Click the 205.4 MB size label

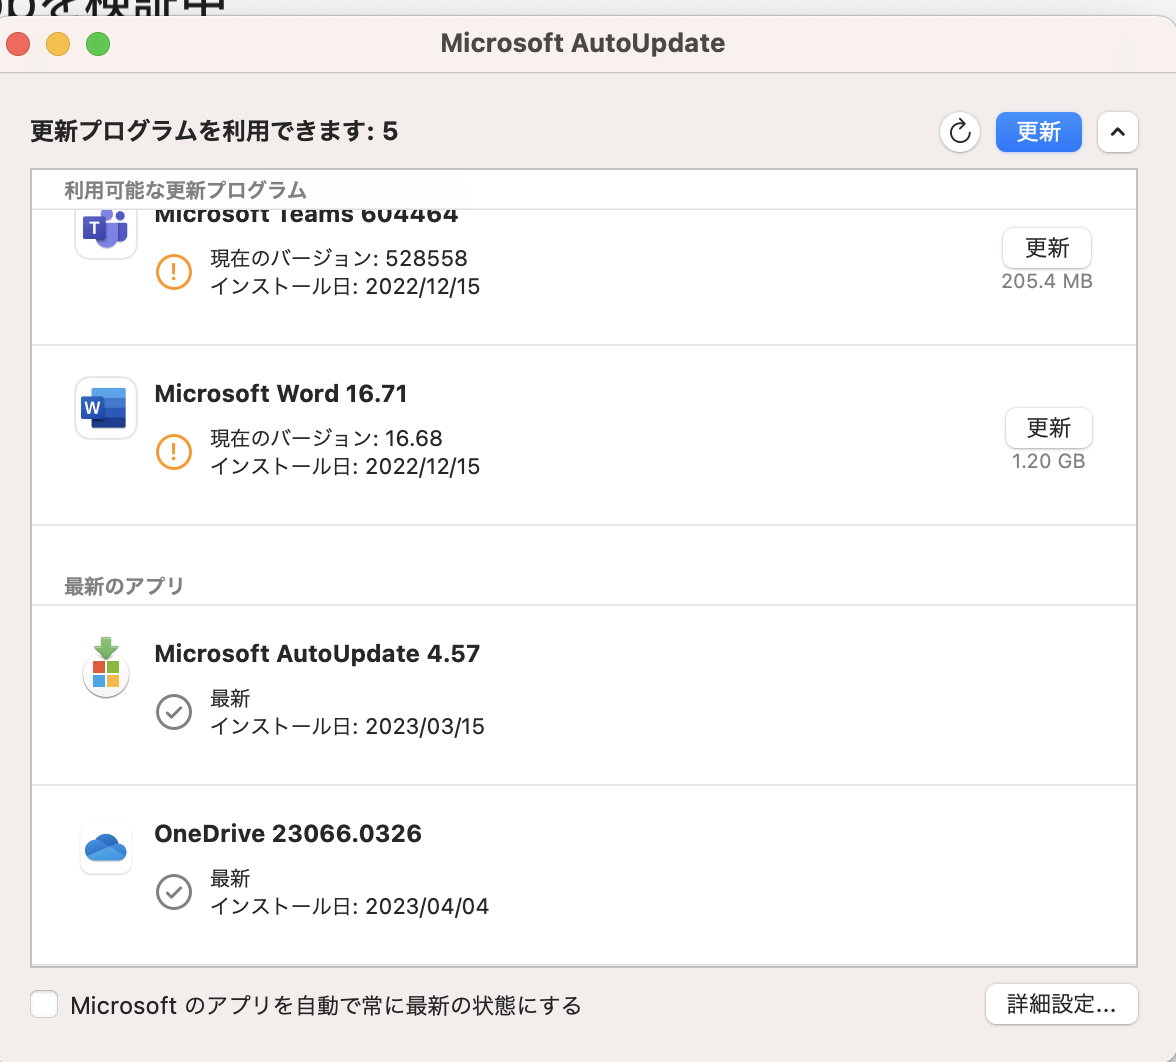click(1047, 281)
